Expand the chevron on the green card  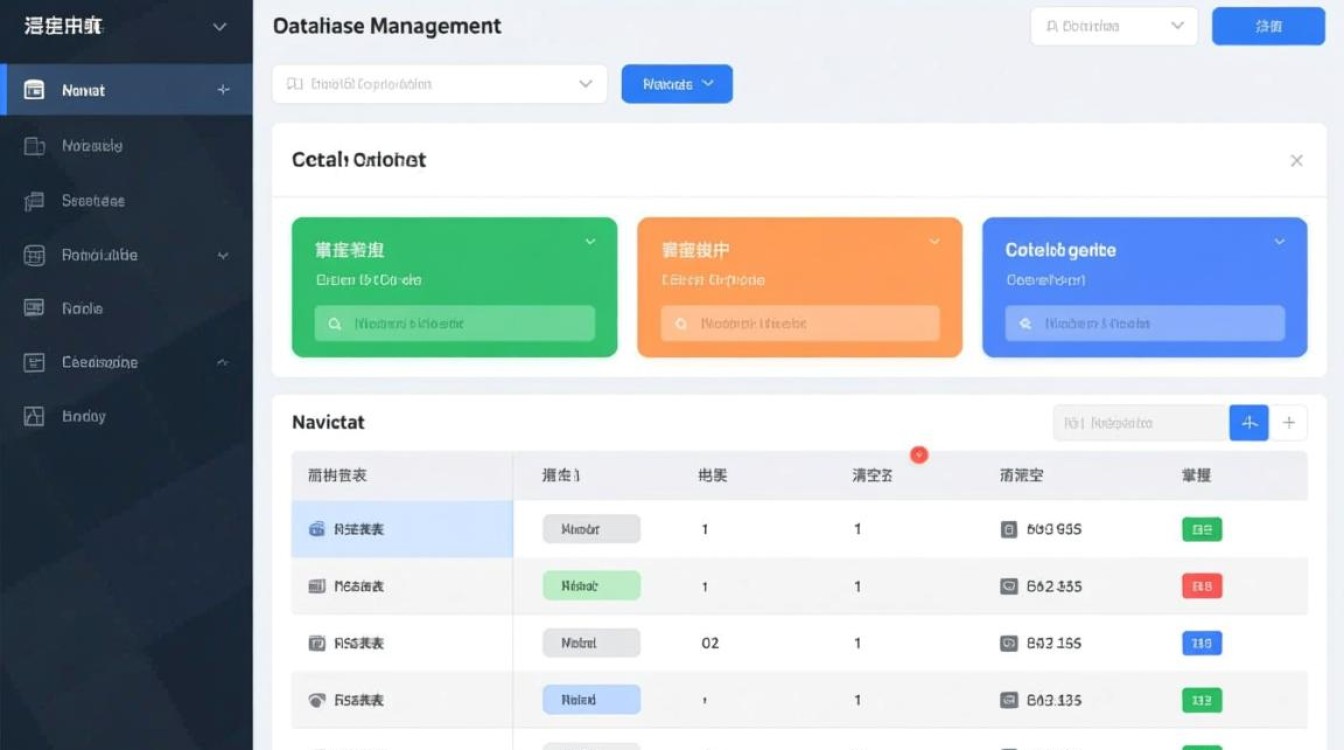[590, 242]
